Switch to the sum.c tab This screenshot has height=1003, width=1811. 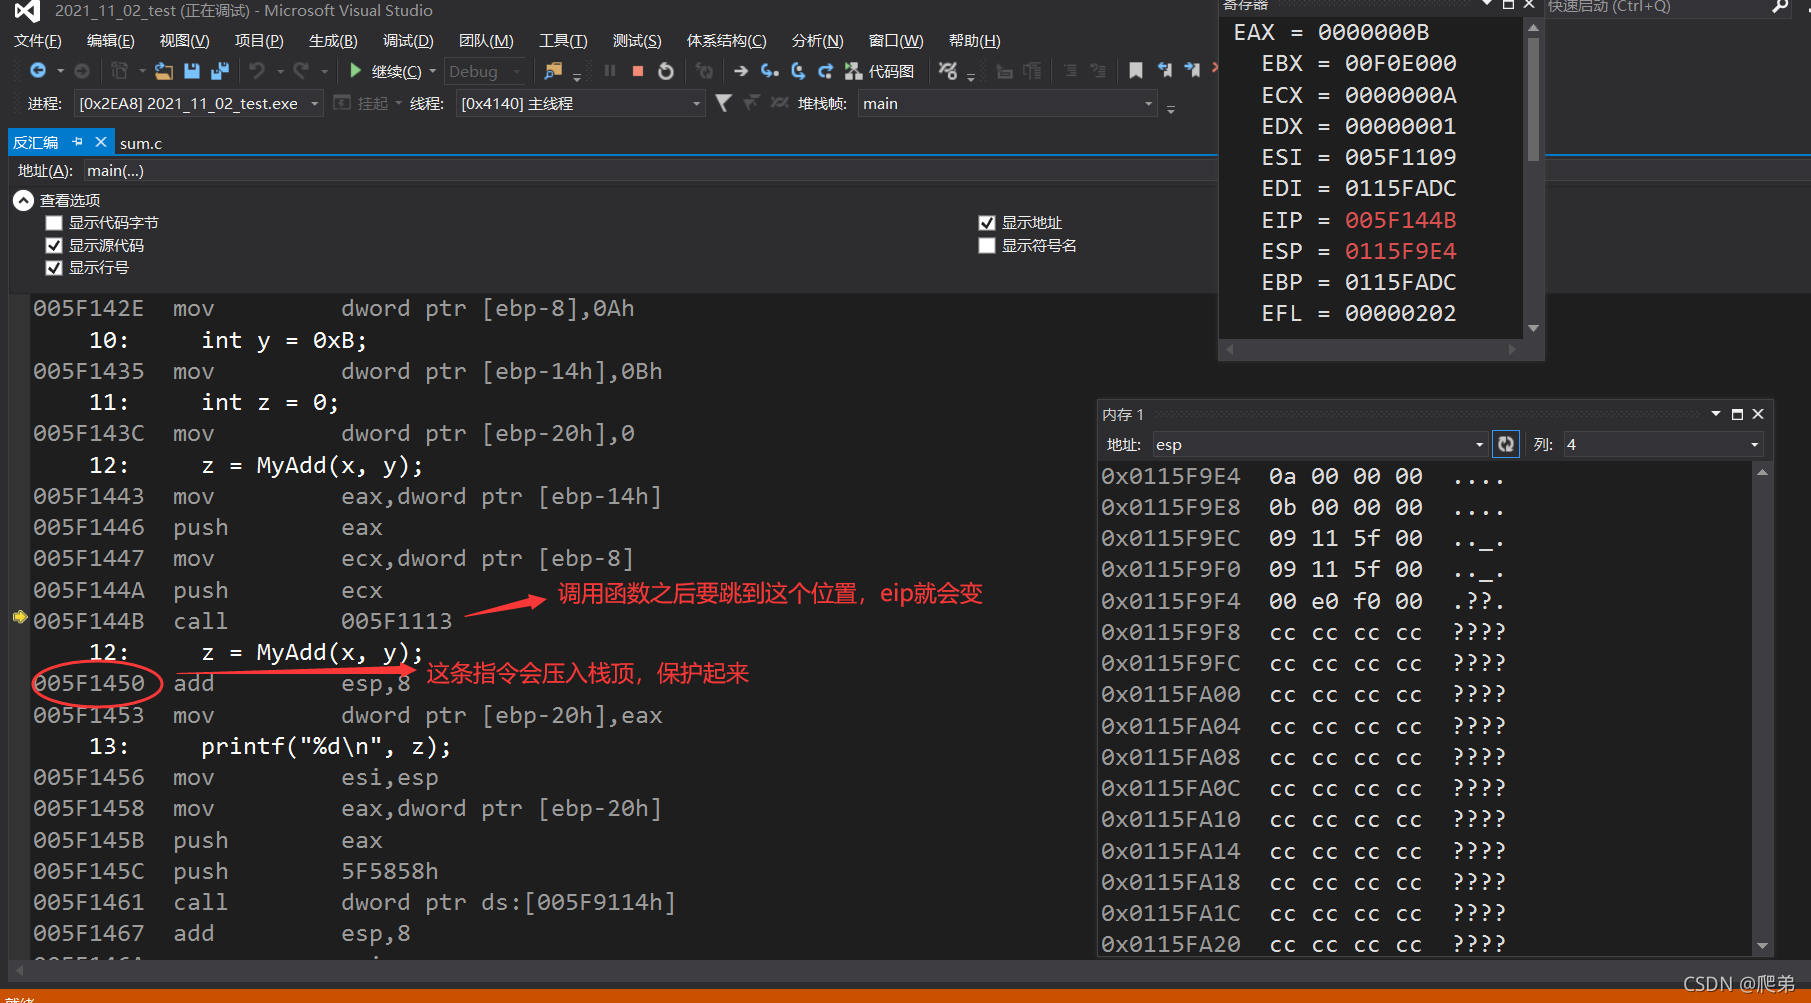pyautogui.click(x=141, y=143)
